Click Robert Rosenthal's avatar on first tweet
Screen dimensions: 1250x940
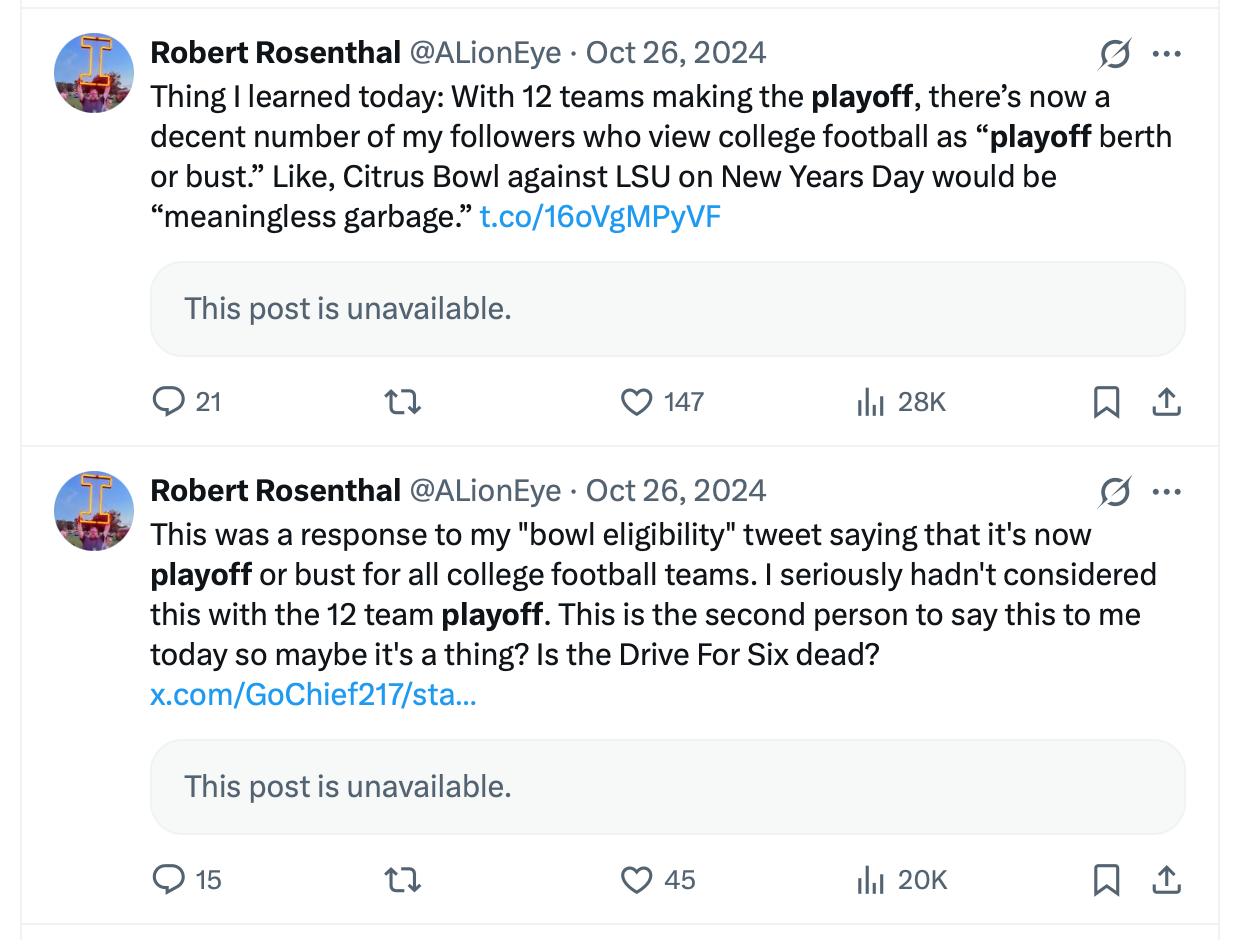(94, 72)
